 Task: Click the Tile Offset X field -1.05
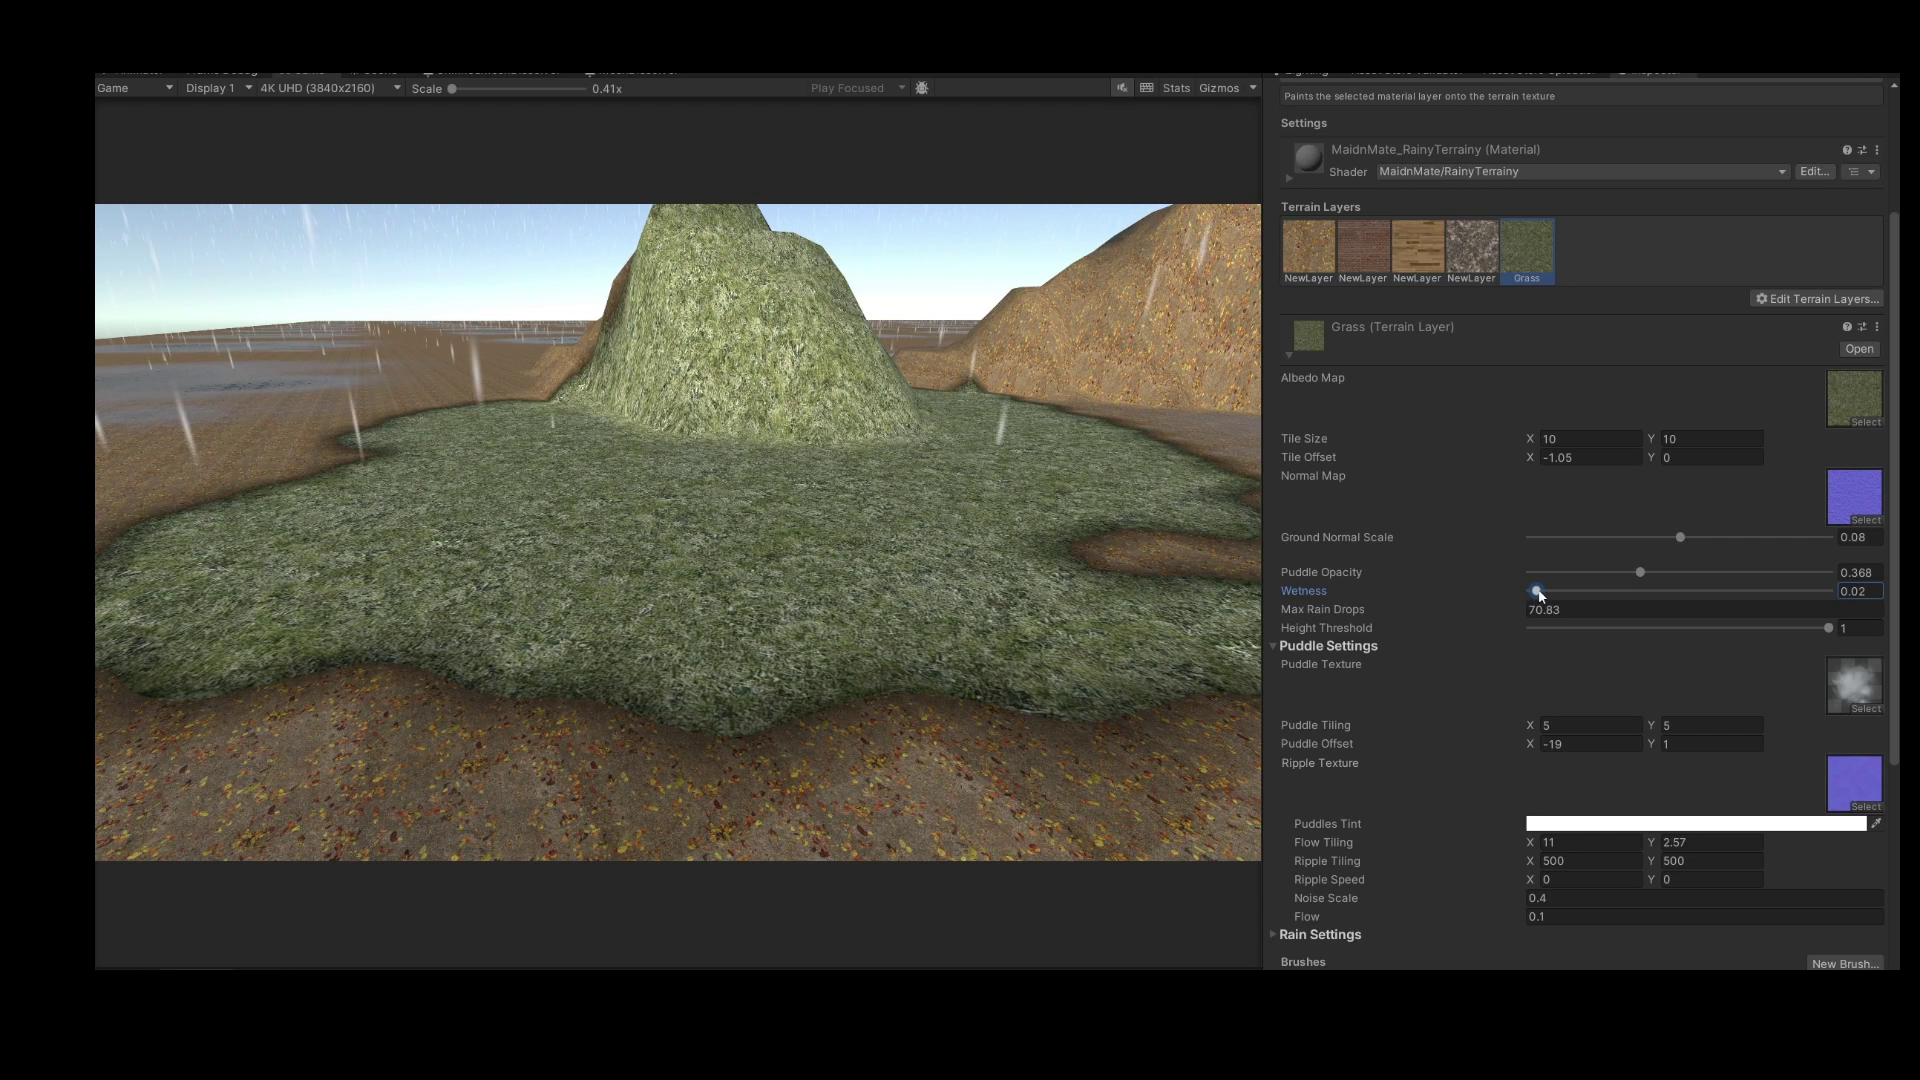[1590, 458]
